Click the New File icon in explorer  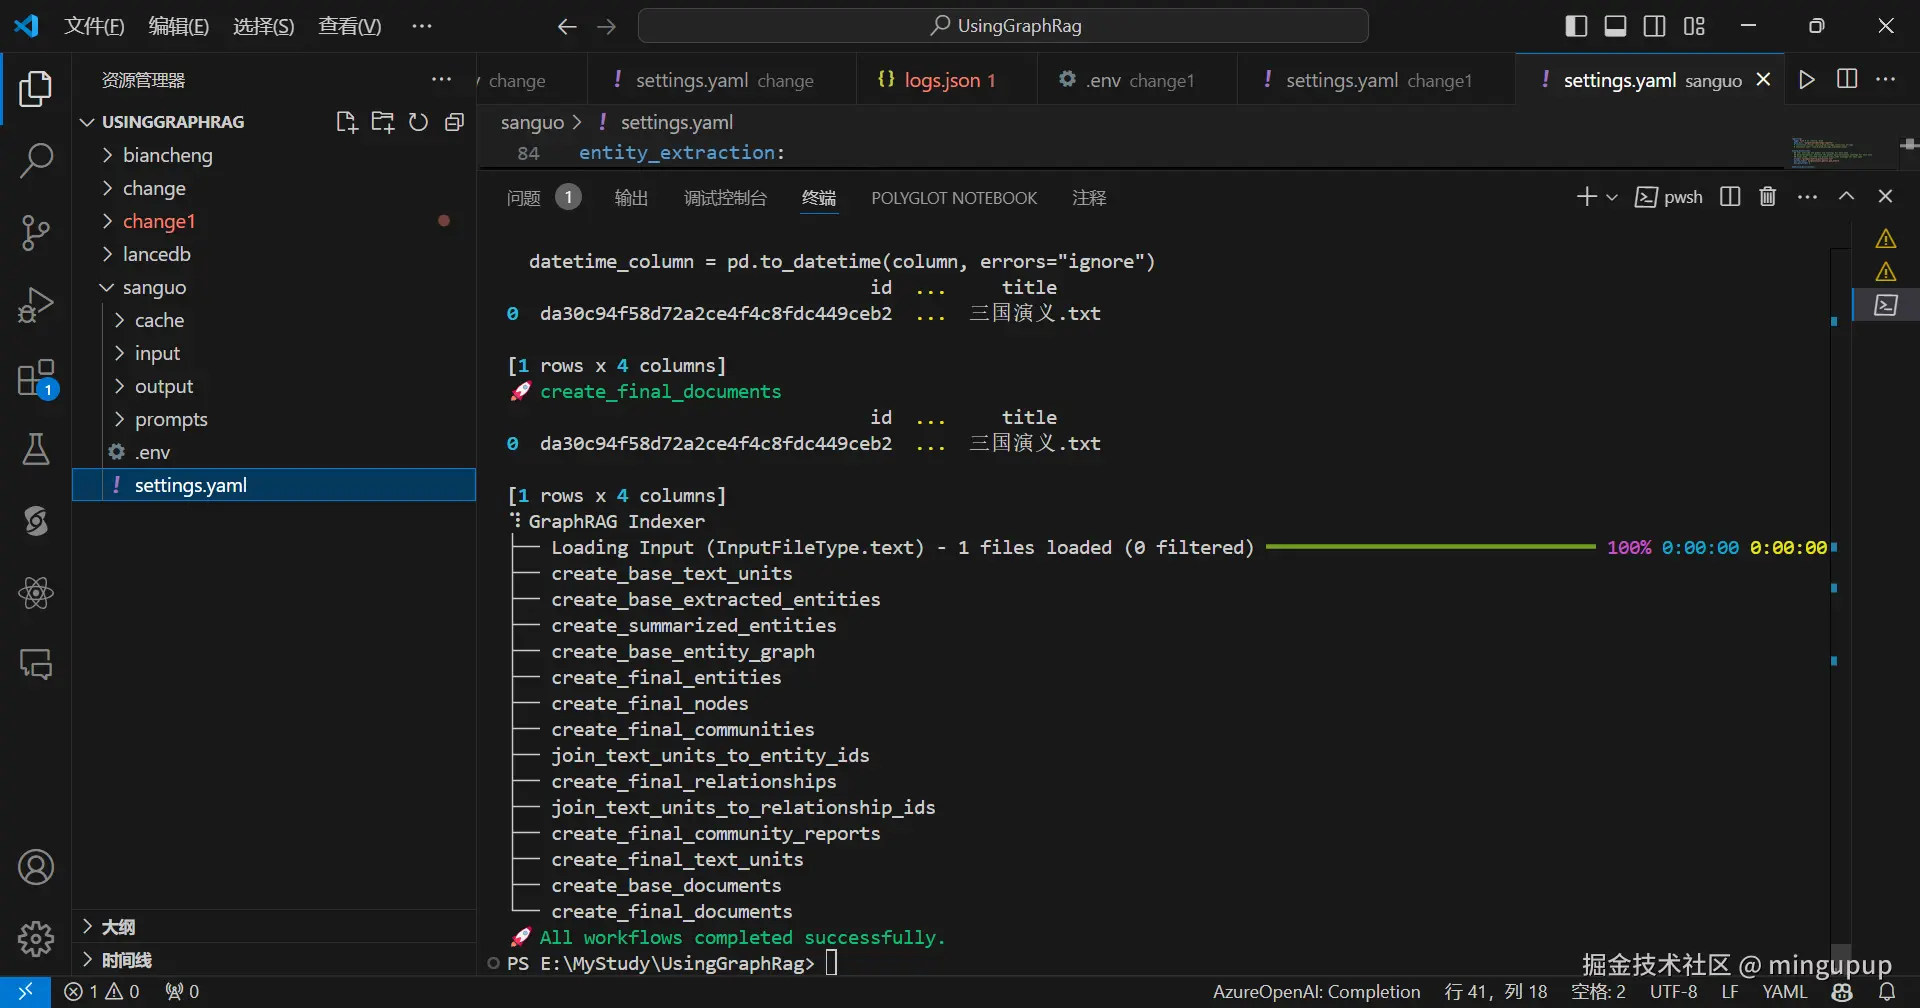point(346,122)
